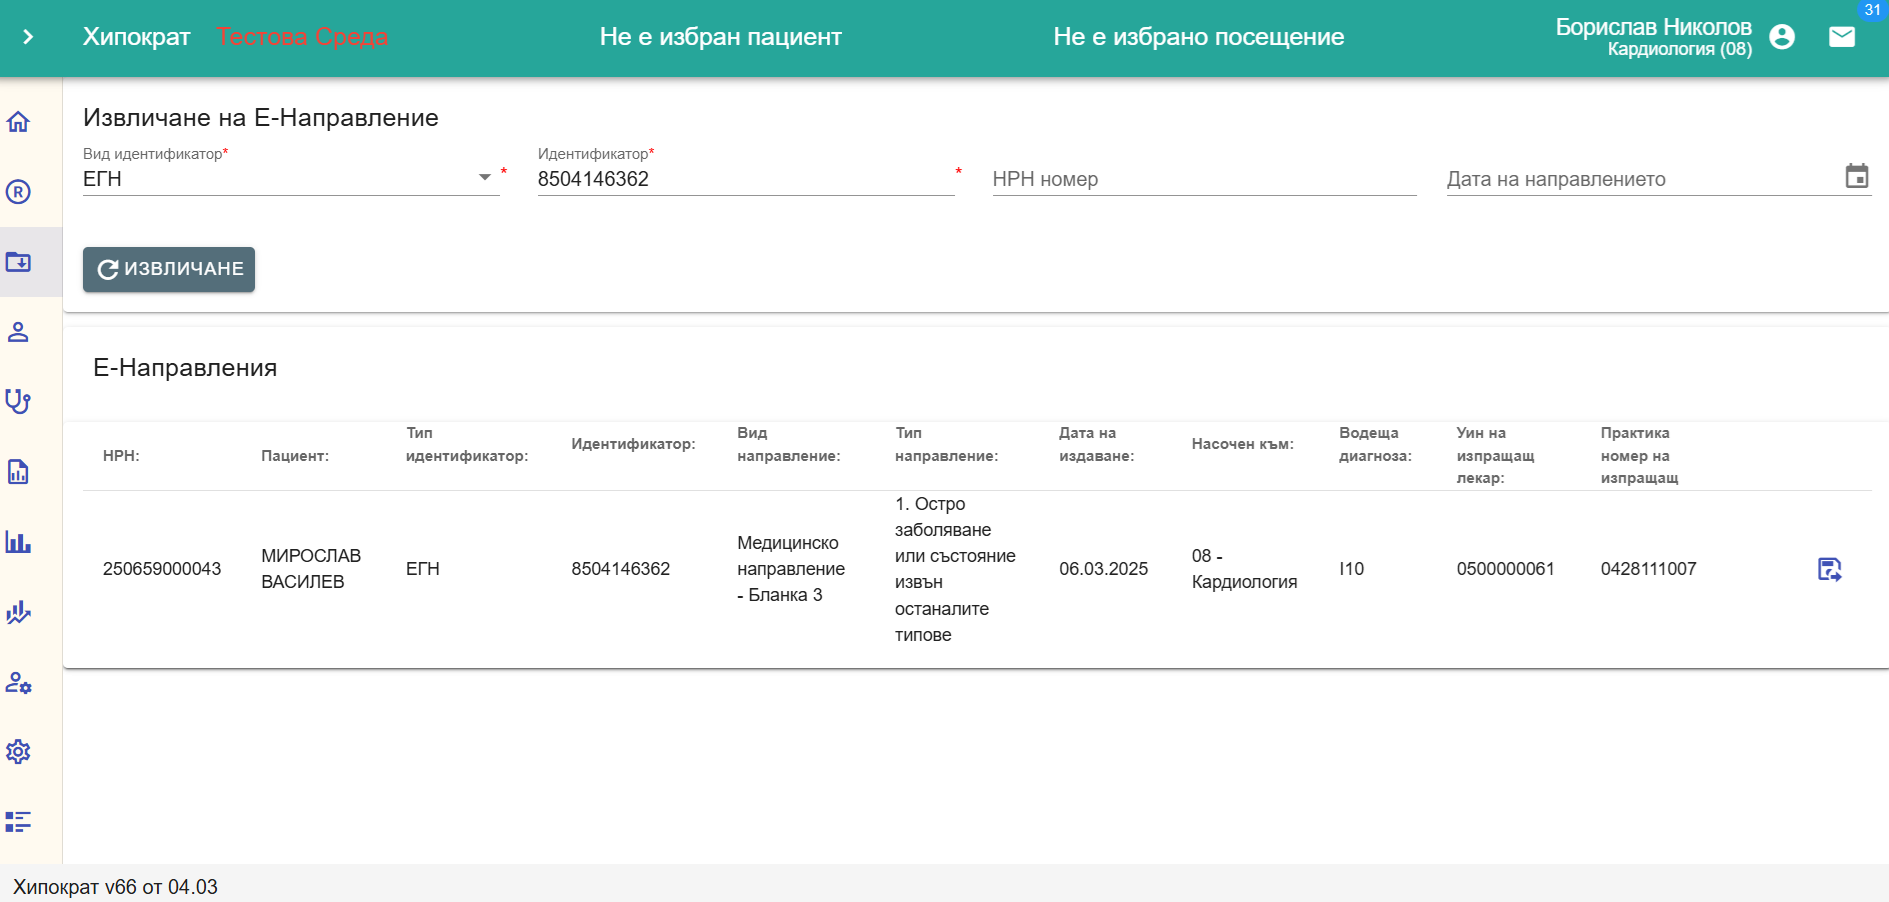Click the Хипократ app title

coord(137,37)
